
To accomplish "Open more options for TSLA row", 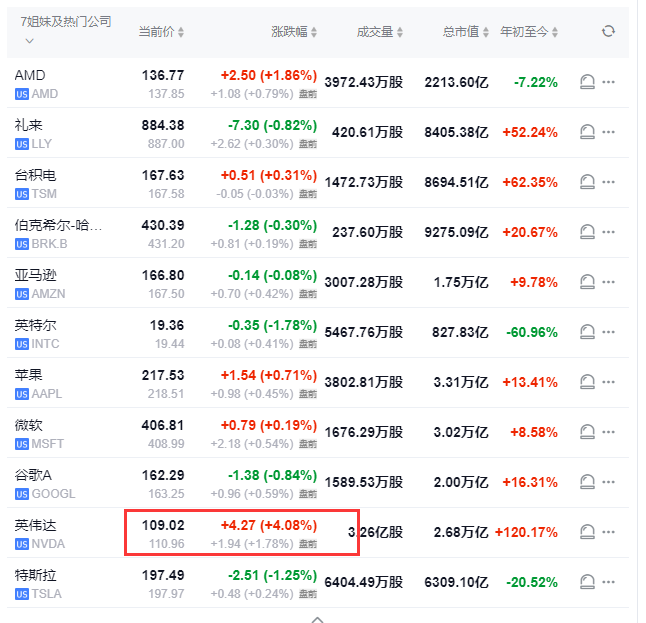I will [608, 582].
